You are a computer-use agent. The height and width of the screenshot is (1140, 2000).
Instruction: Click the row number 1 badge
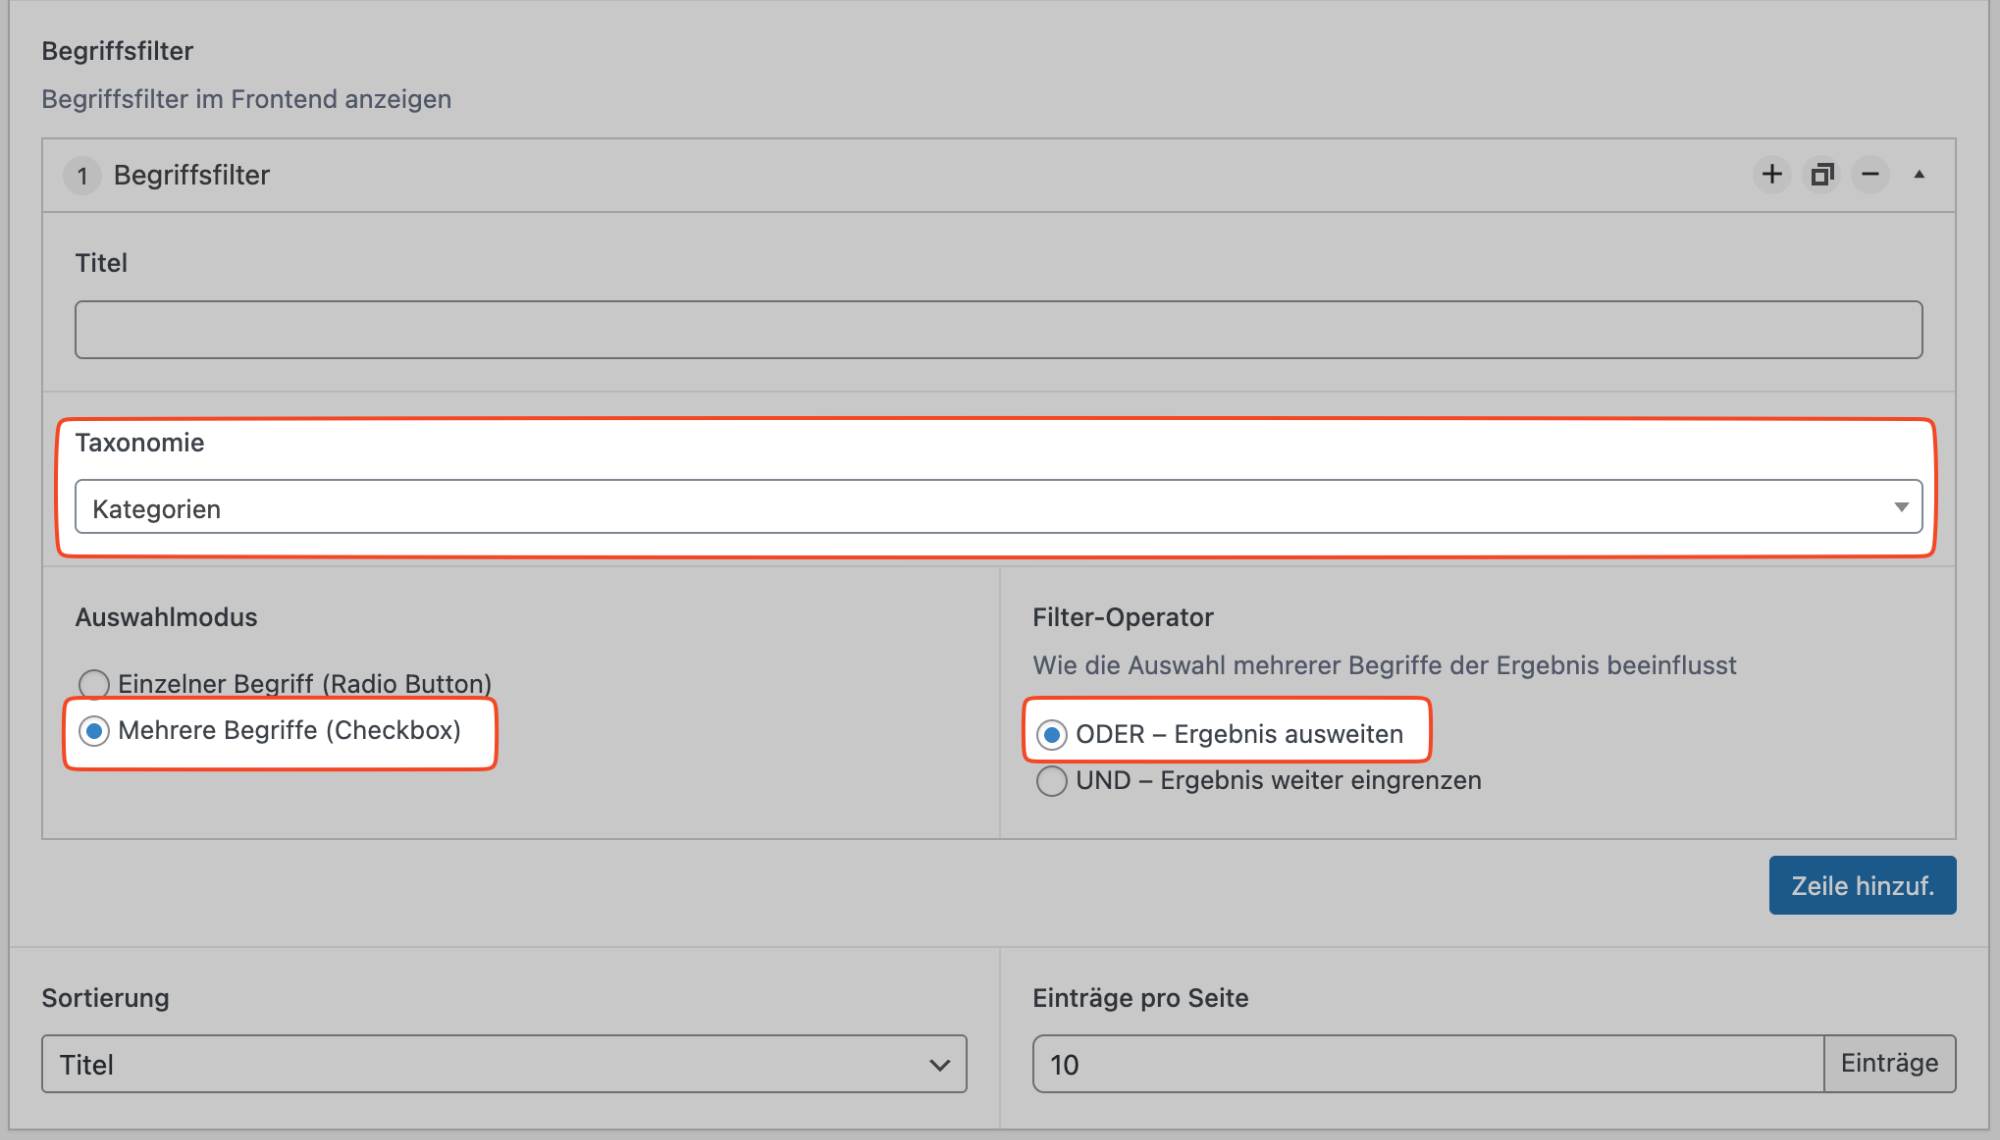point(83,176)
